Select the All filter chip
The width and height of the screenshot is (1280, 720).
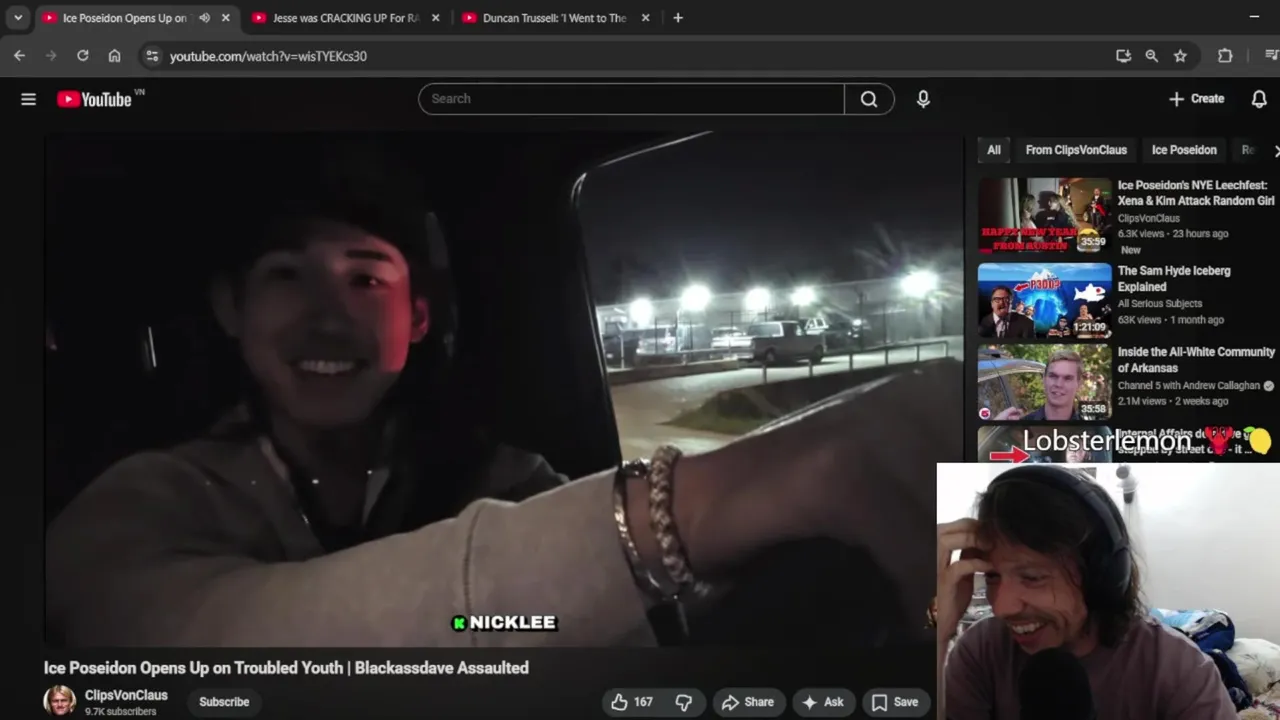(x=994, y=150)
